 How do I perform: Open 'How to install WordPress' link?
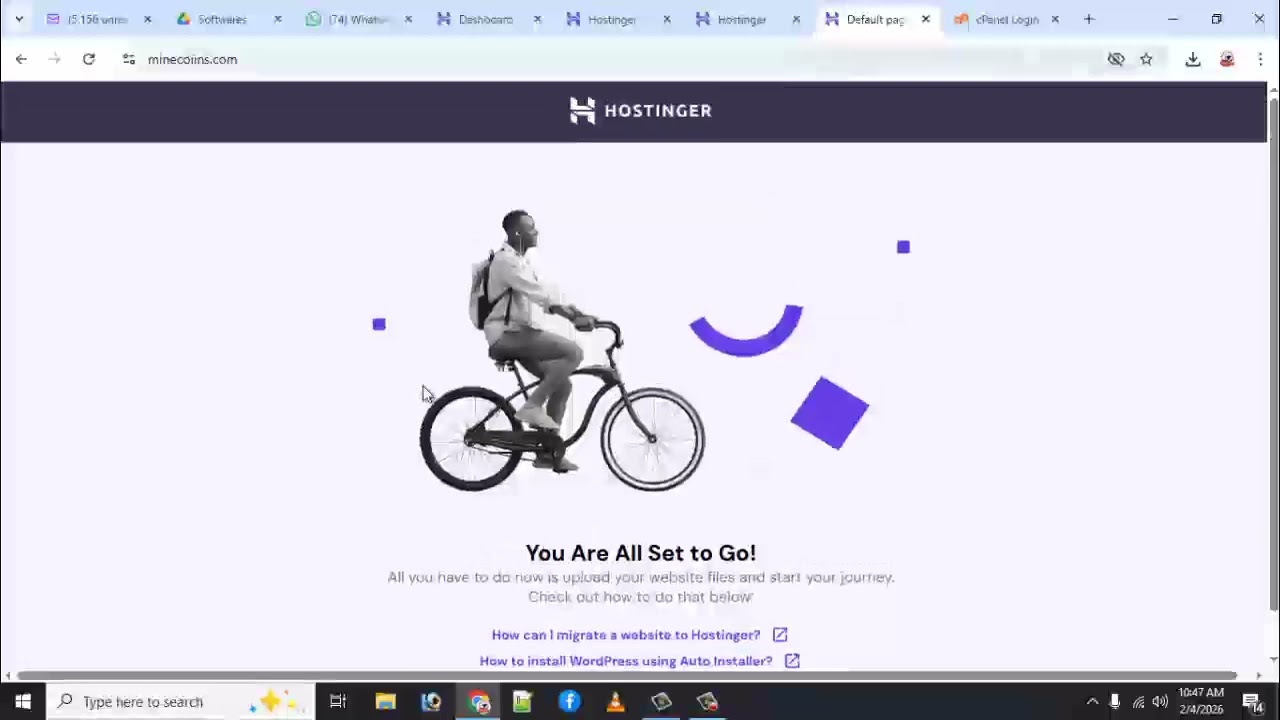[626, 661]
